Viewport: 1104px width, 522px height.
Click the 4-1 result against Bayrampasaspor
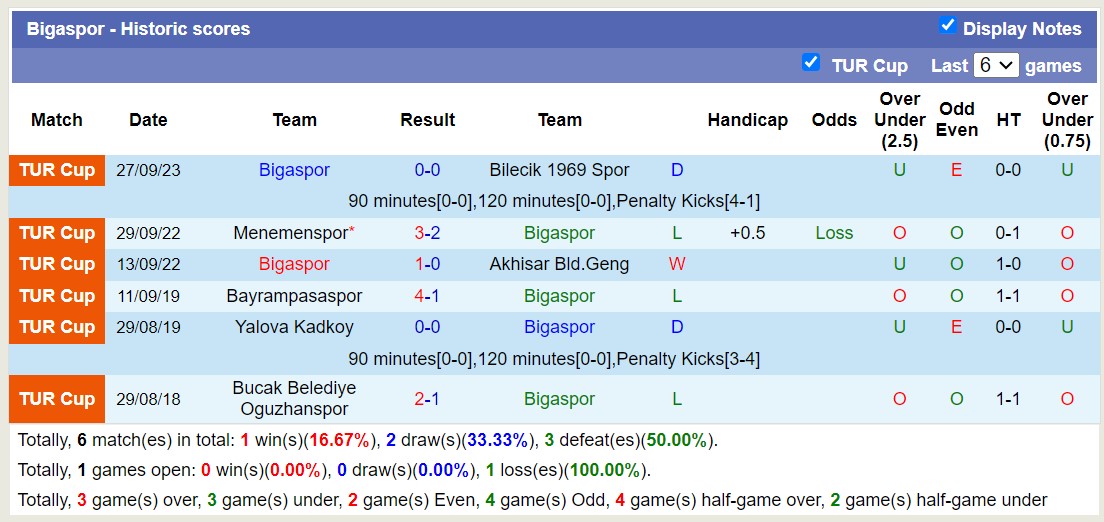pos(427,296)
